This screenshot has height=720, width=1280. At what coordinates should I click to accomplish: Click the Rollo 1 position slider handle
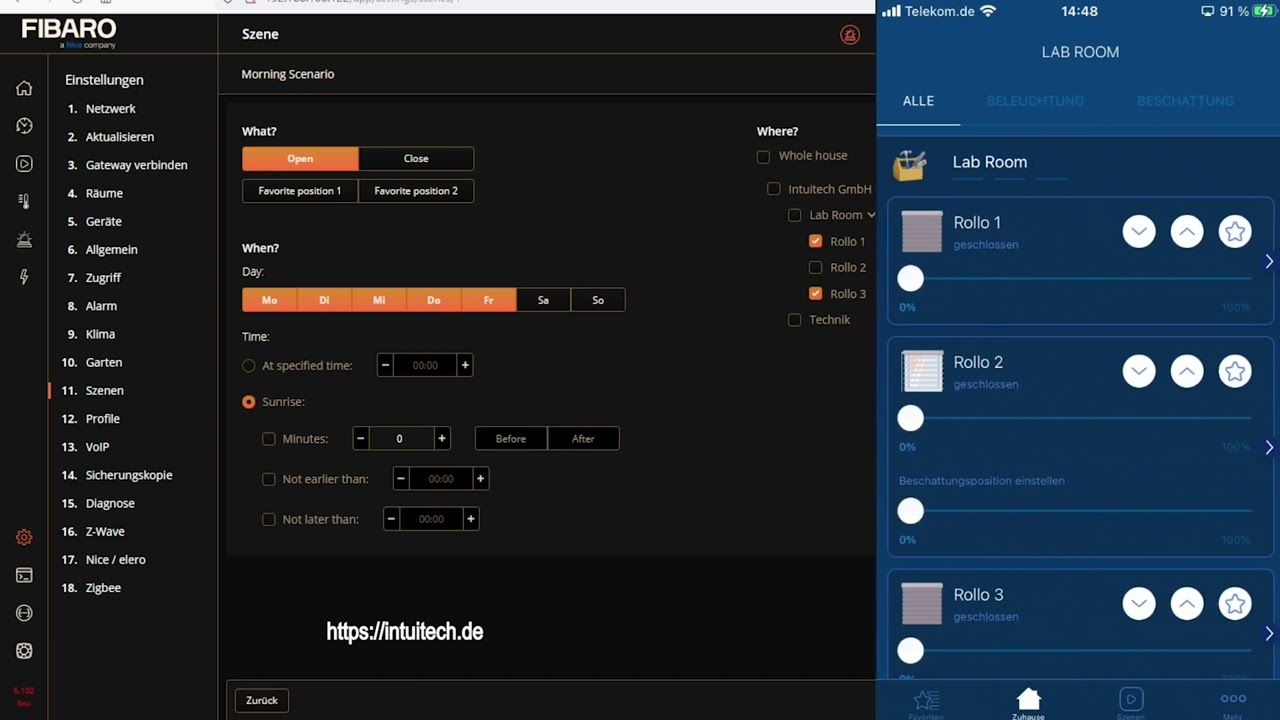coord(910,279)
